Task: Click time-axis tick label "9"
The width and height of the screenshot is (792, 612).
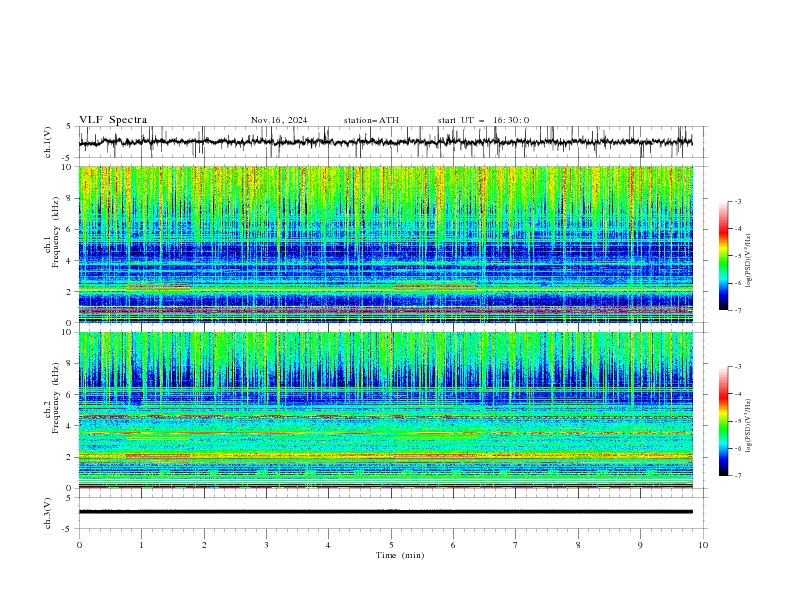Action: (x=640, y=545)
